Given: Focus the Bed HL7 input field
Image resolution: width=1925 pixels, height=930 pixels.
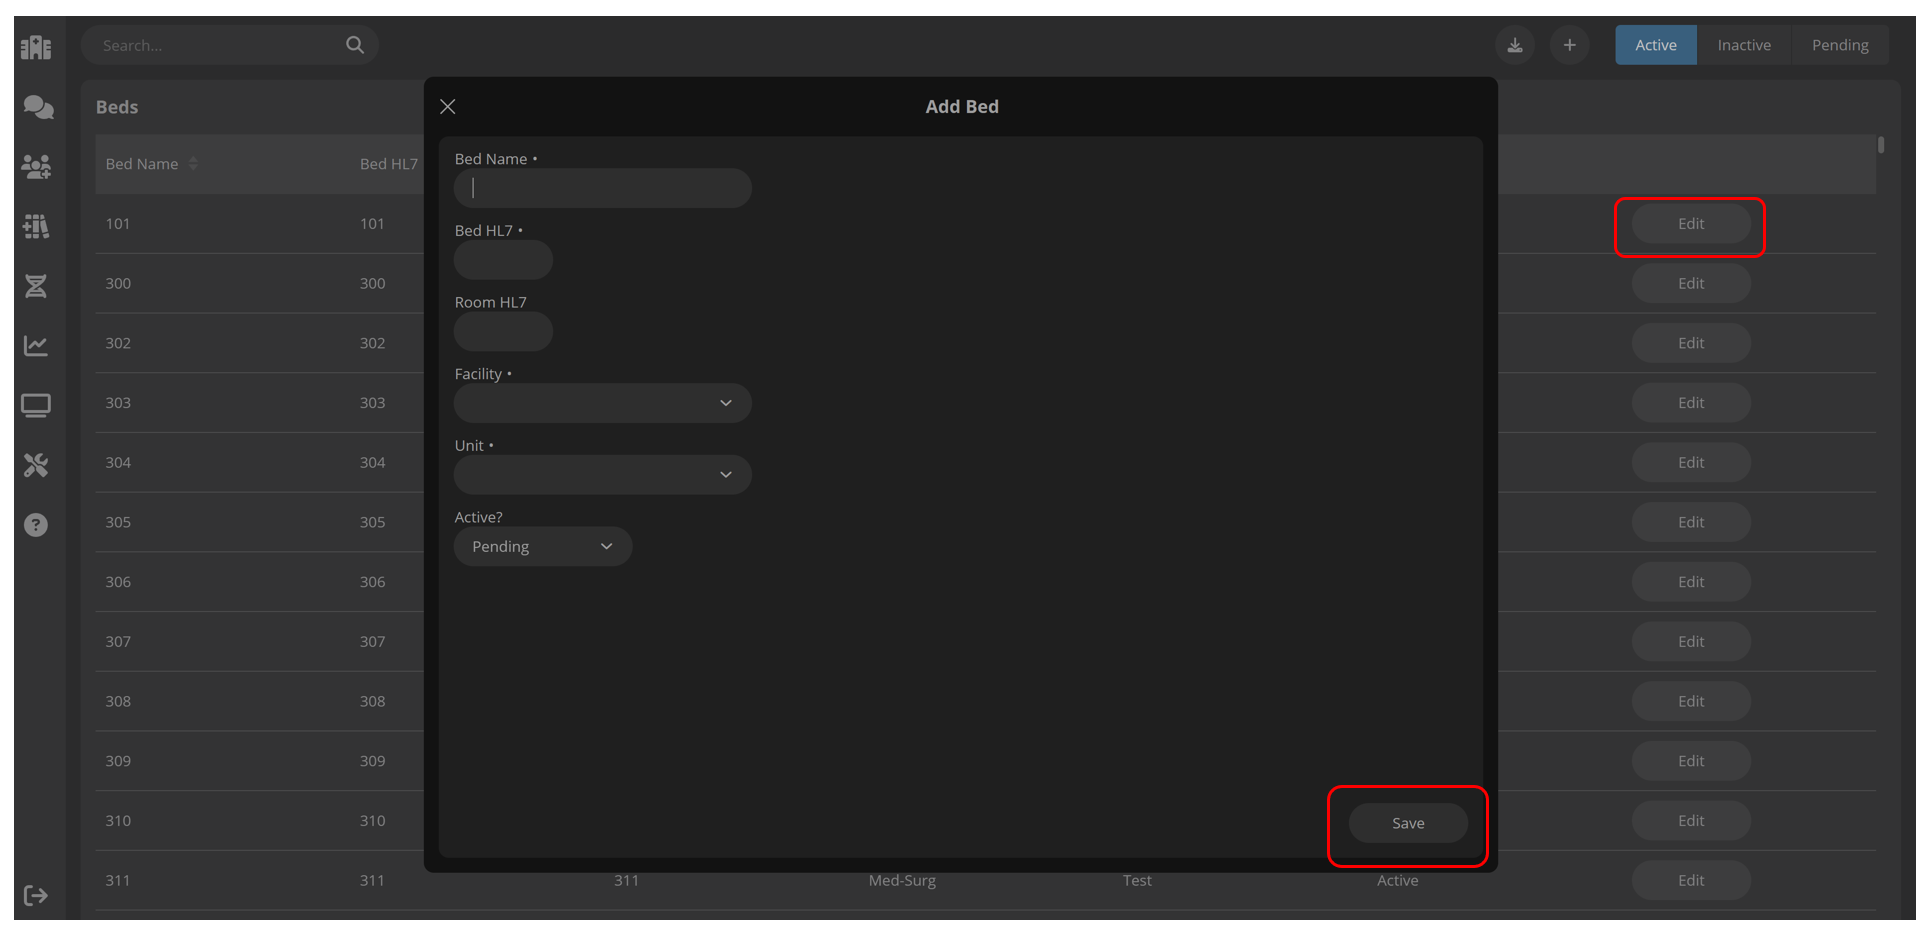Looking at the screenshot, I should (503, 260).
